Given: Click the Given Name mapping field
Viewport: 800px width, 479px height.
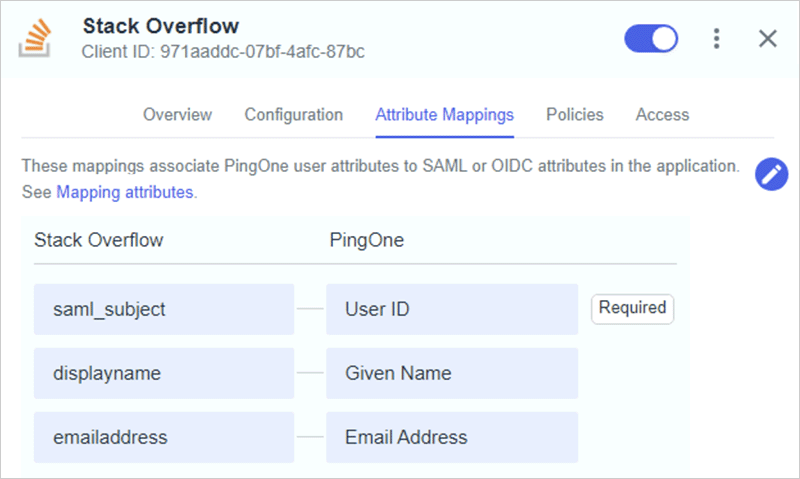Looking at the screenshot, I should pos(451,373).
